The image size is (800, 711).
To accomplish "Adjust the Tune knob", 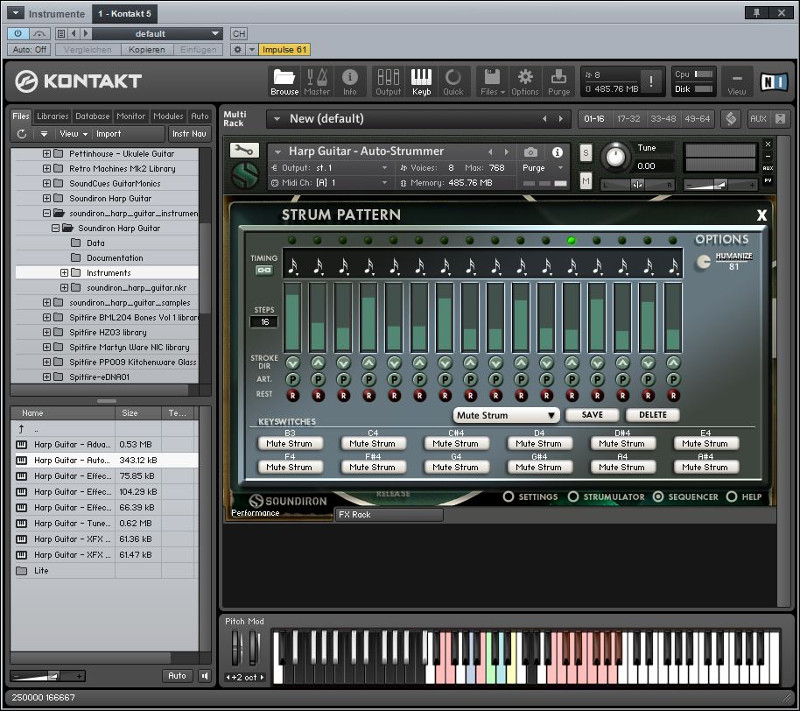I will [616, 157].
